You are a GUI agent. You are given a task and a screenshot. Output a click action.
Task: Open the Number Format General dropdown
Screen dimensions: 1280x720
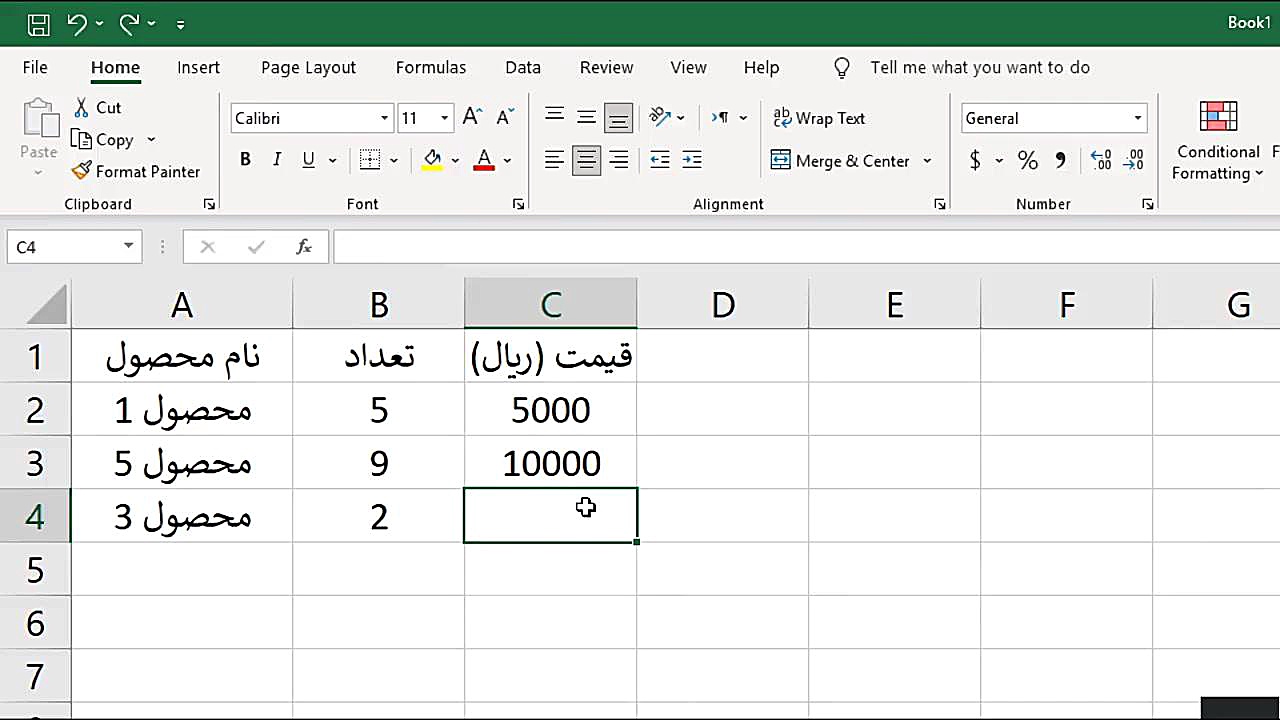pos(1138,118)
